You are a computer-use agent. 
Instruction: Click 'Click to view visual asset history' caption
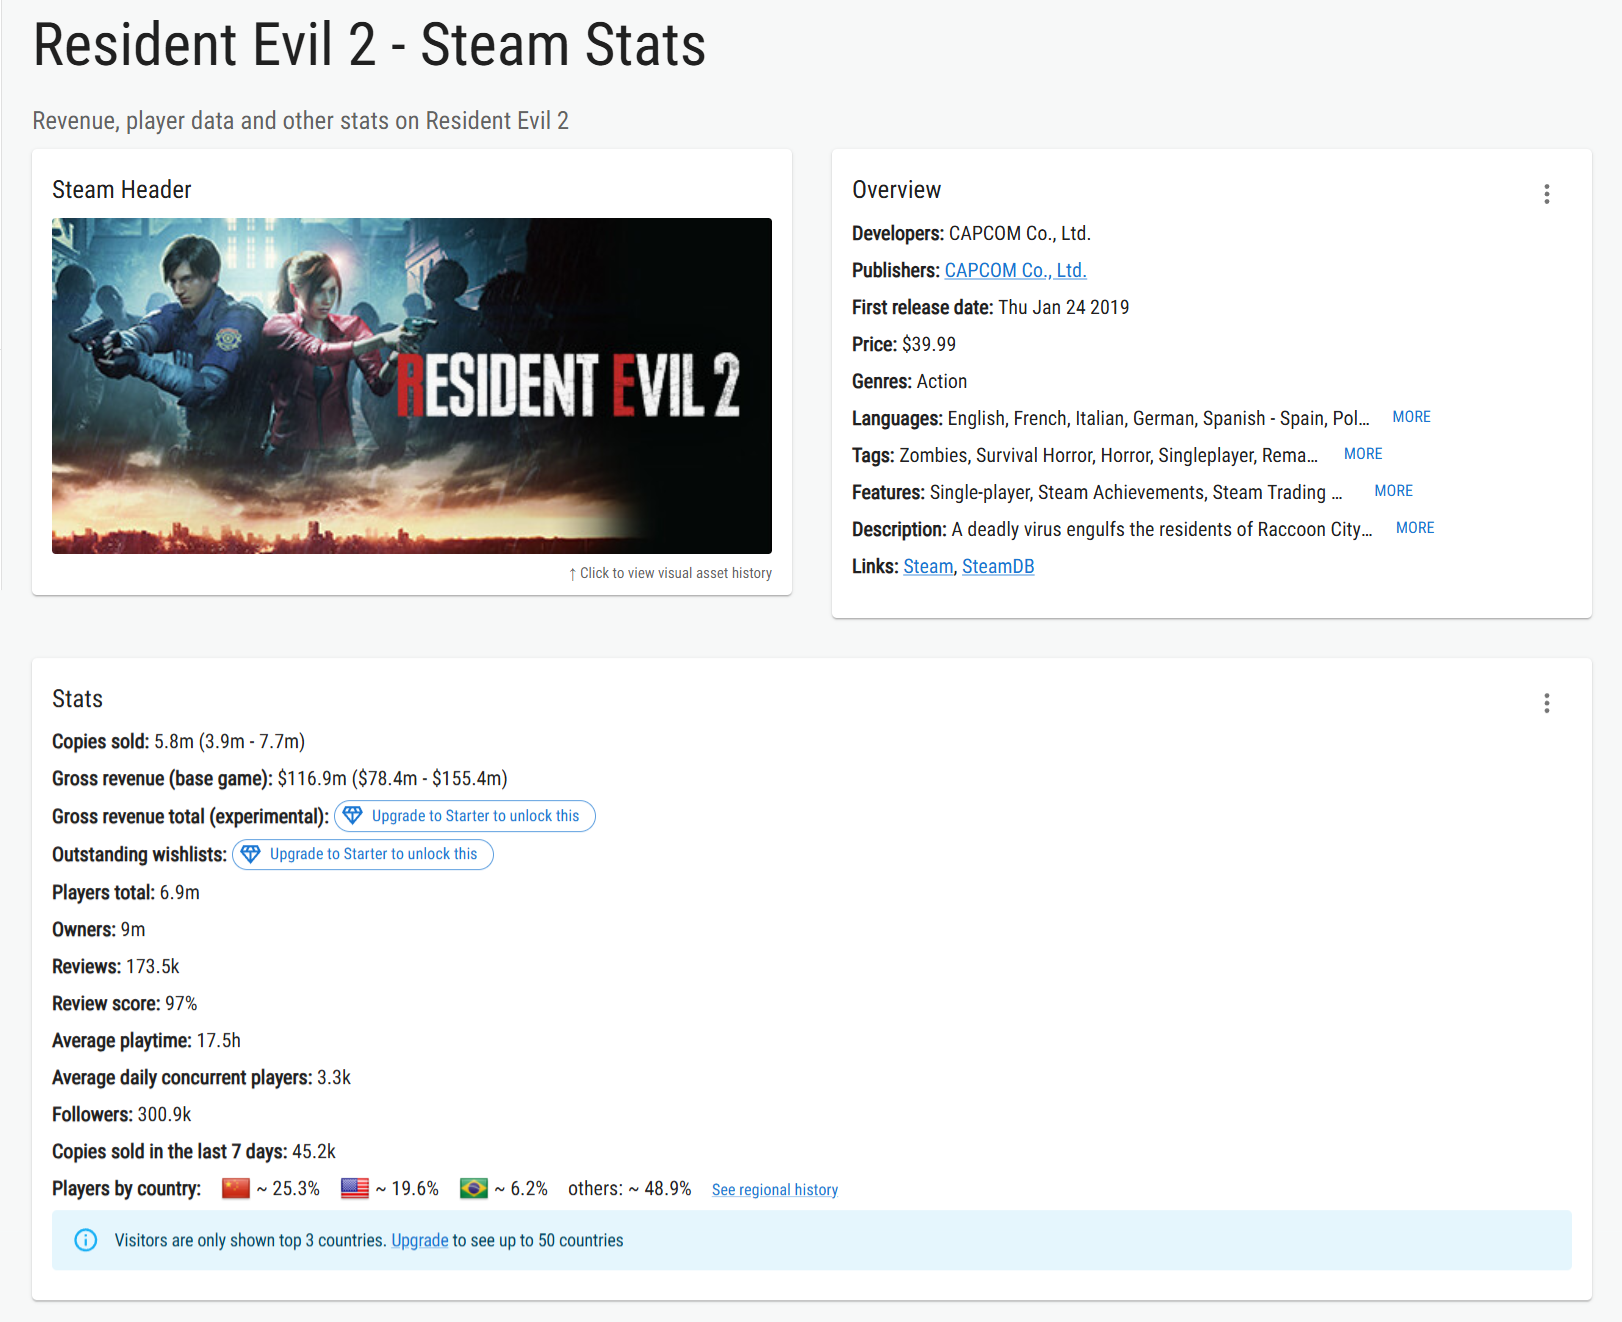point(670,573)
